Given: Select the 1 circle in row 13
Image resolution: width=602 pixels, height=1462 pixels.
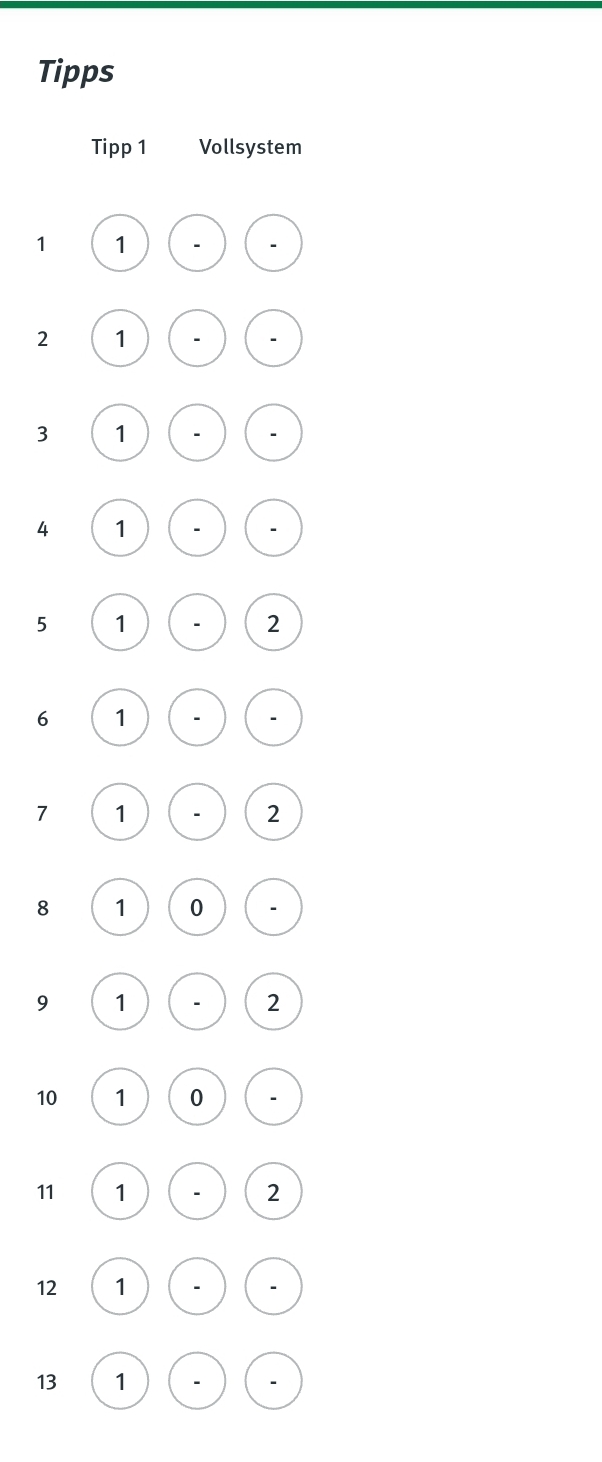Looking at the screenshot, I should [x=120, y=1381].
